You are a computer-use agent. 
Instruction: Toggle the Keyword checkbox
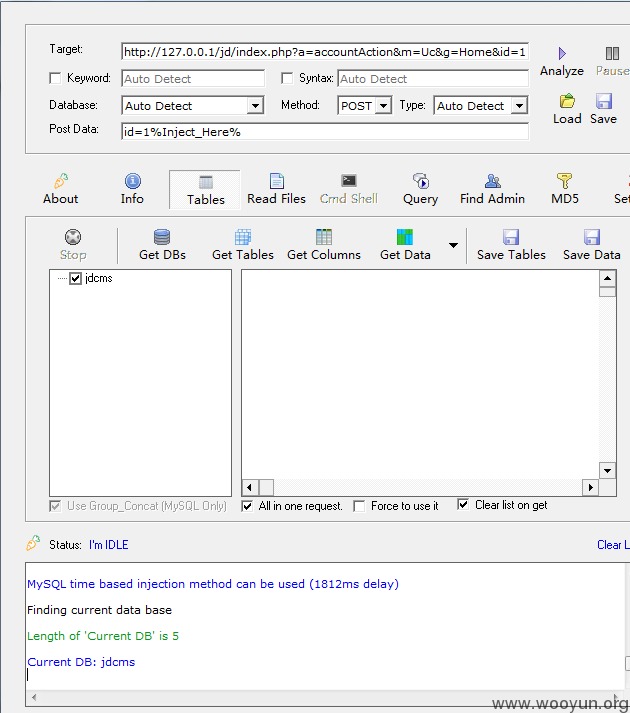pos(55,78)
